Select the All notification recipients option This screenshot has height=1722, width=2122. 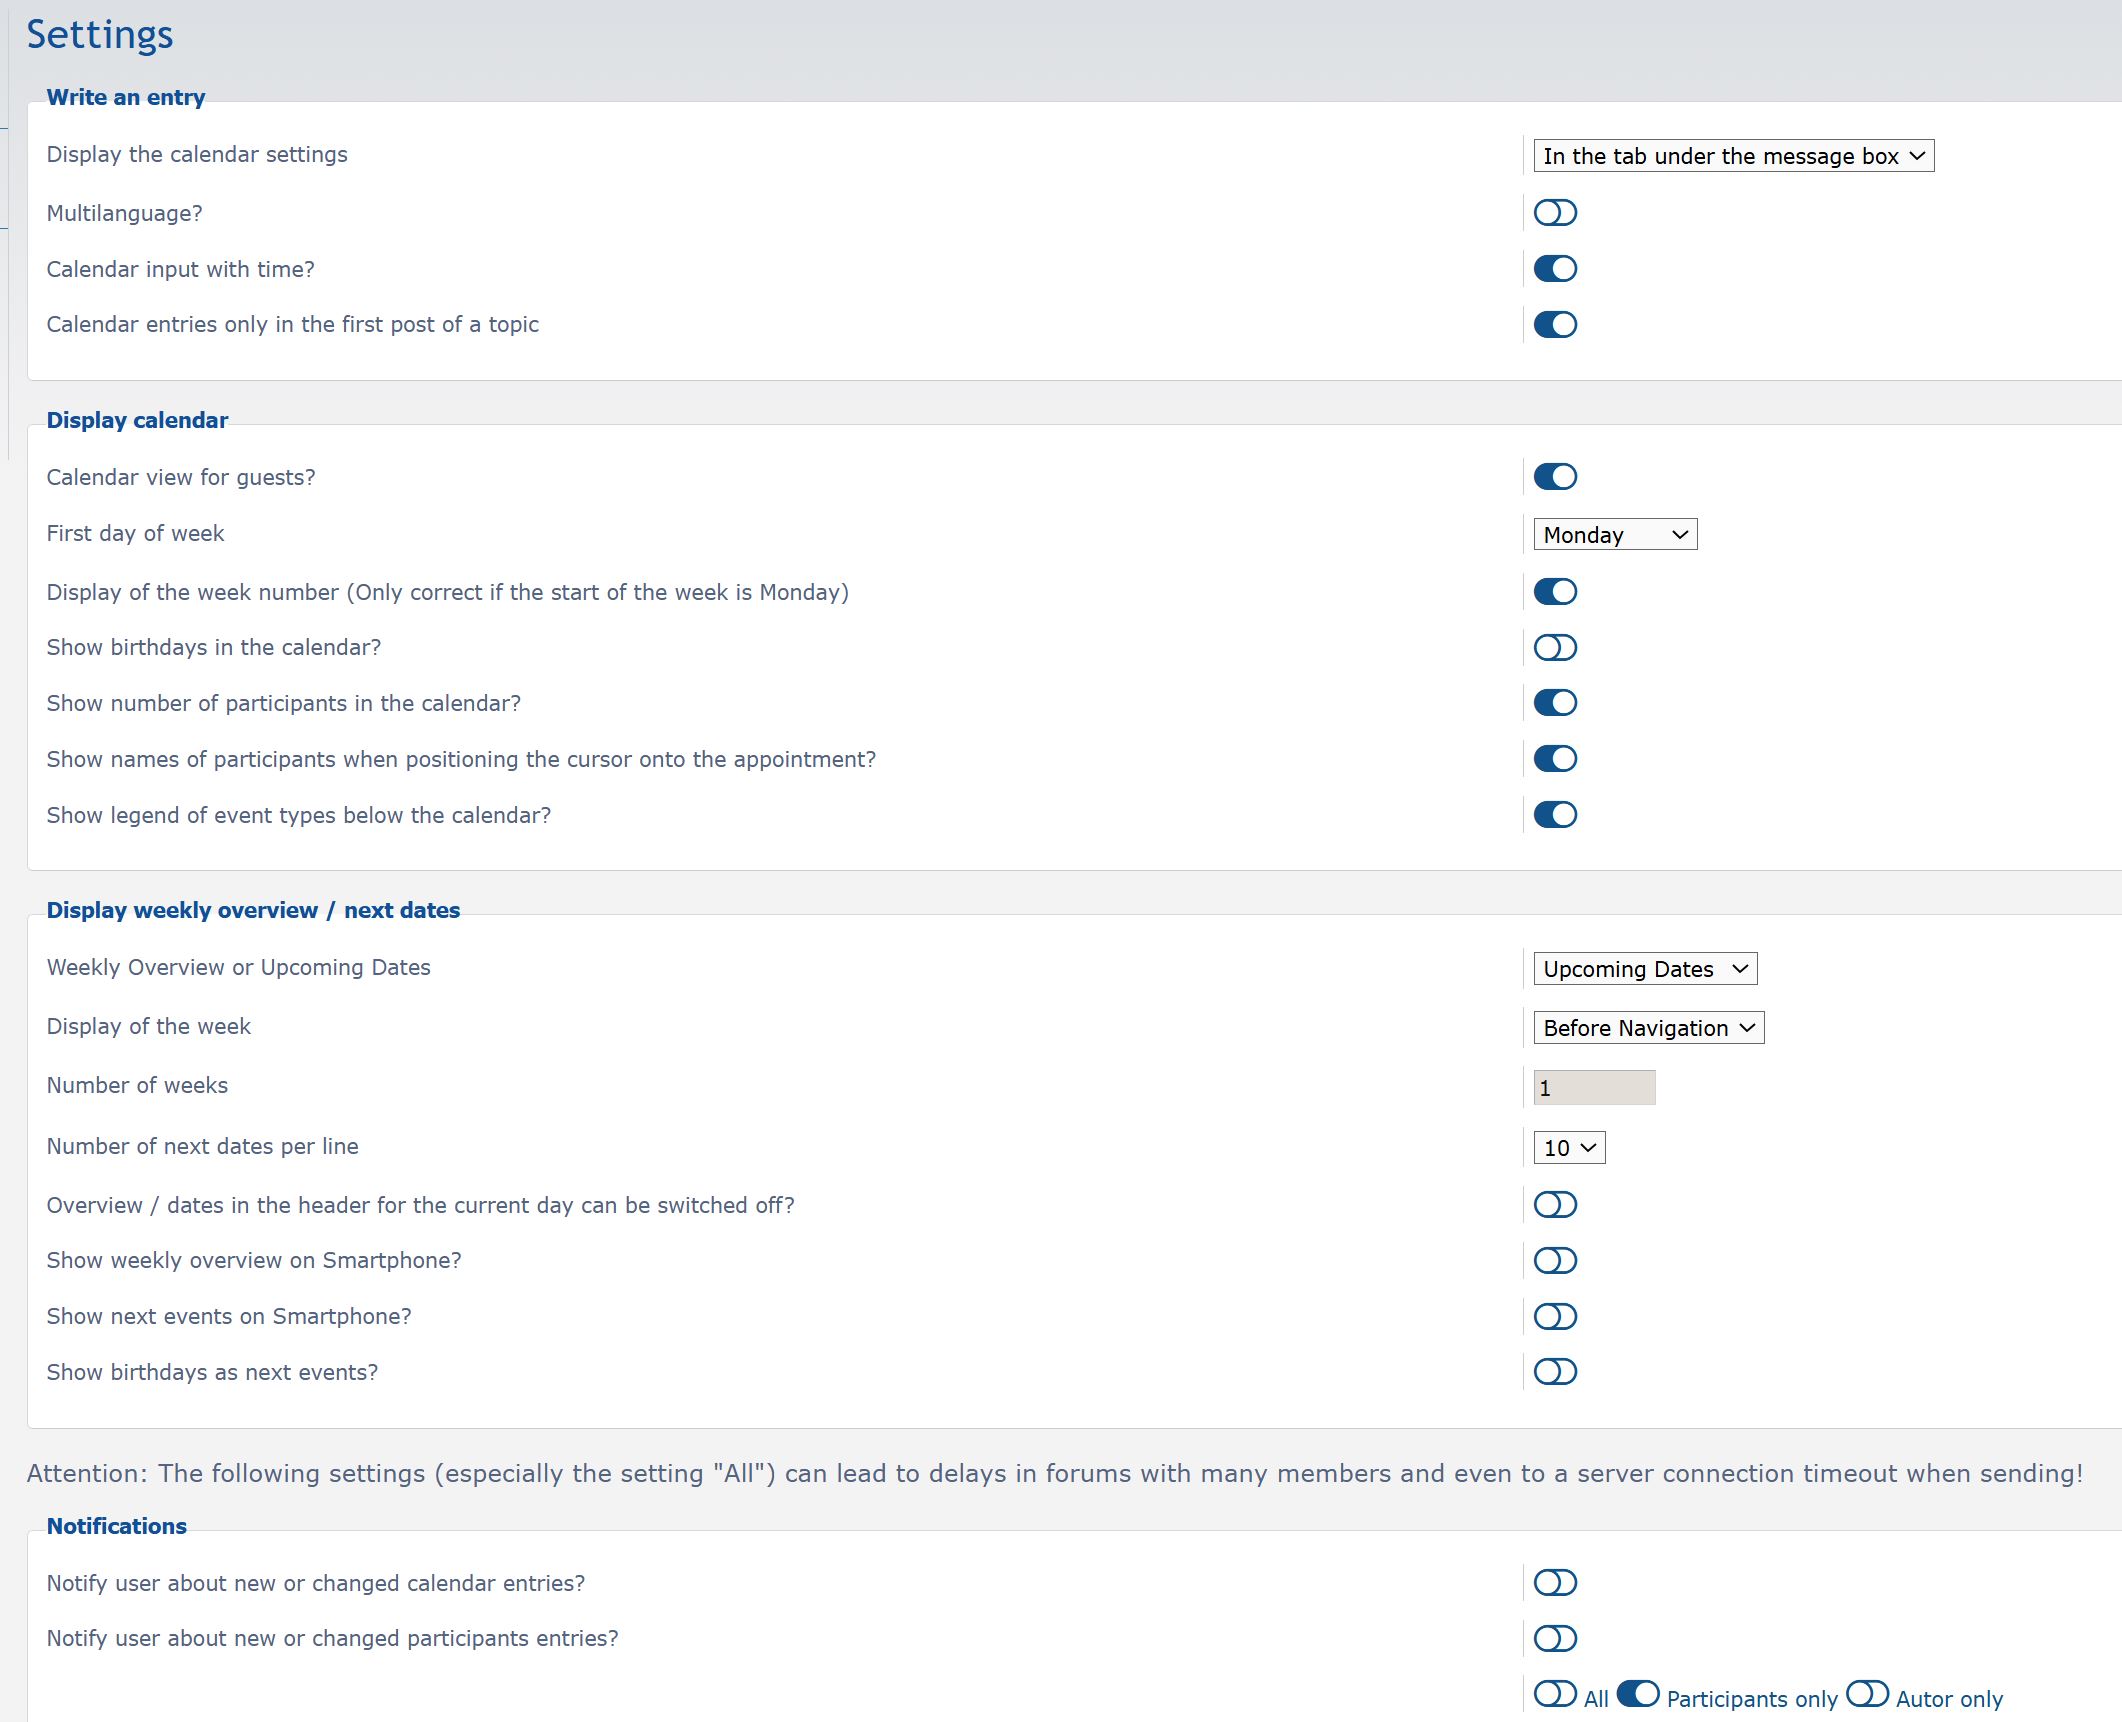coord(1555,1694)
